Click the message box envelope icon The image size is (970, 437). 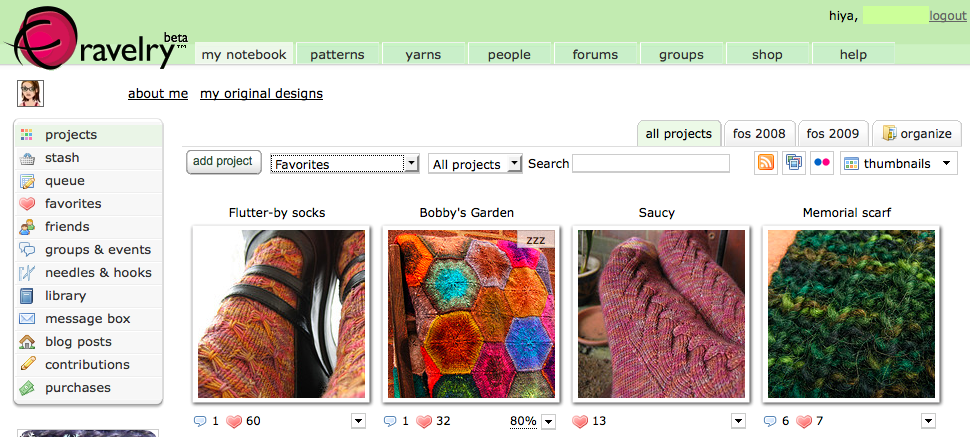27,319
